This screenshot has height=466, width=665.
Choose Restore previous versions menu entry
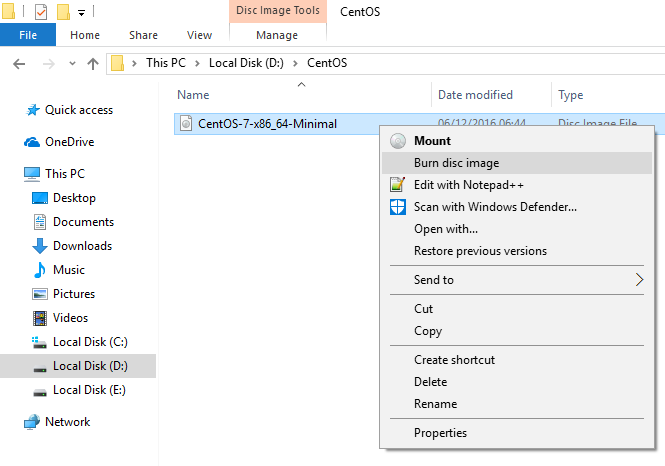tap(517, 251)
